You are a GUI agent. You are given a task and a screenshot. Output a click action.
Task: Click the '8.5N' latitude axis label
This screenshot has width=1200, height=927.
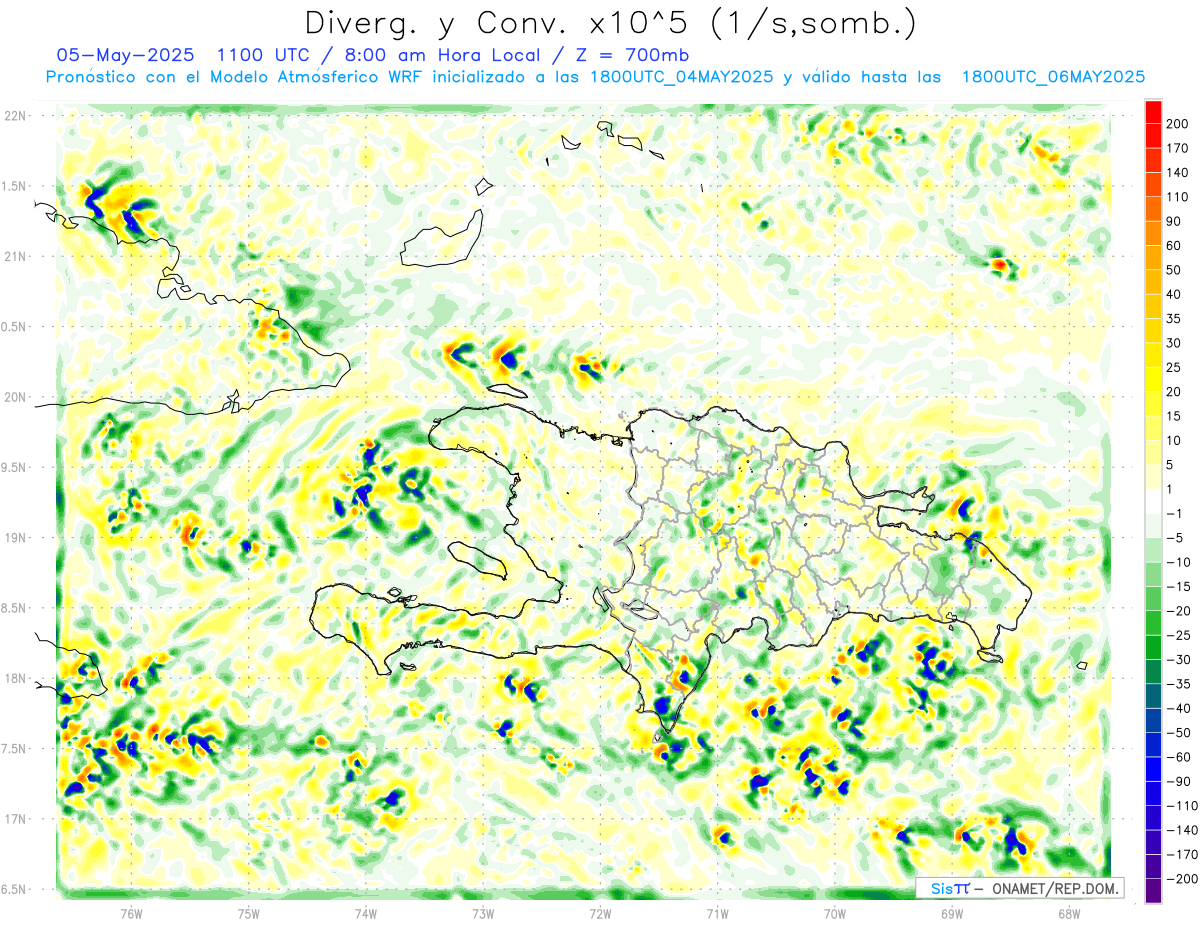click(14, 608)
